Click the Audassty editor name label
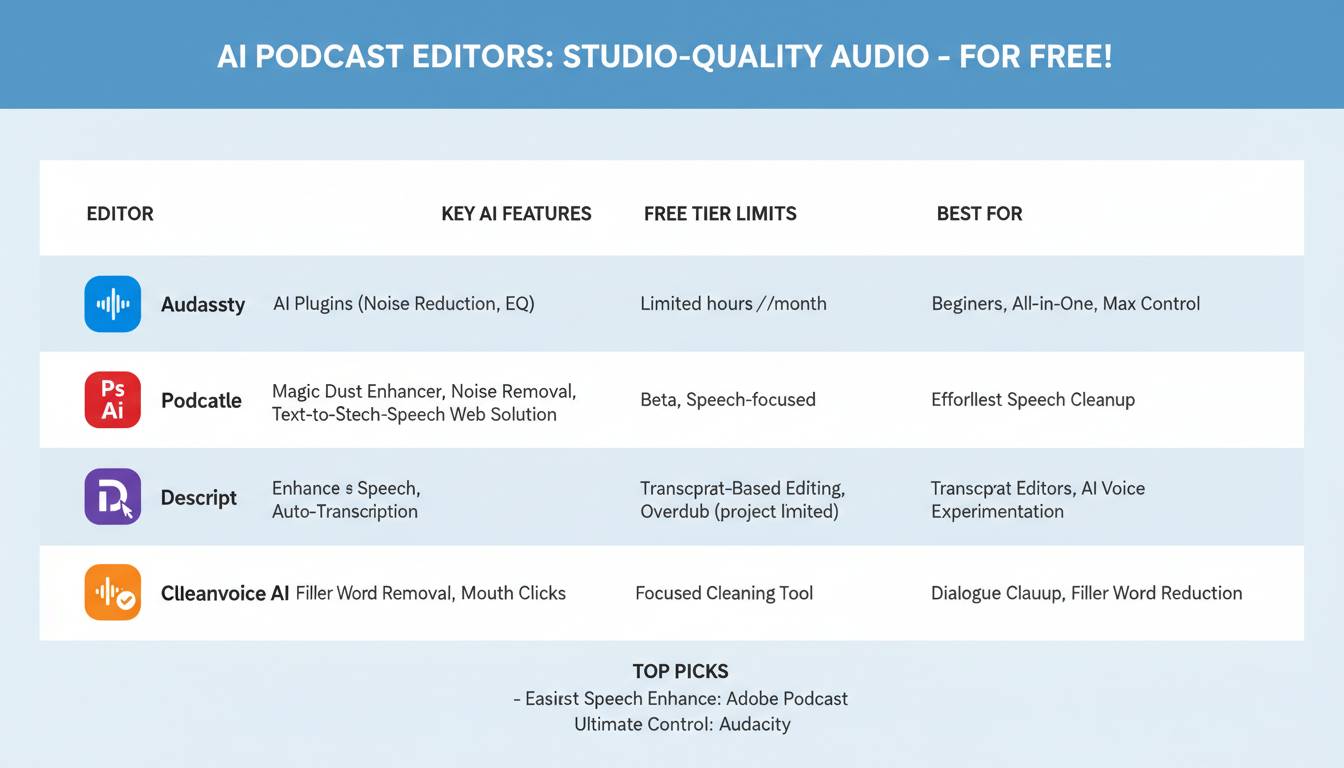 point(203,304)
